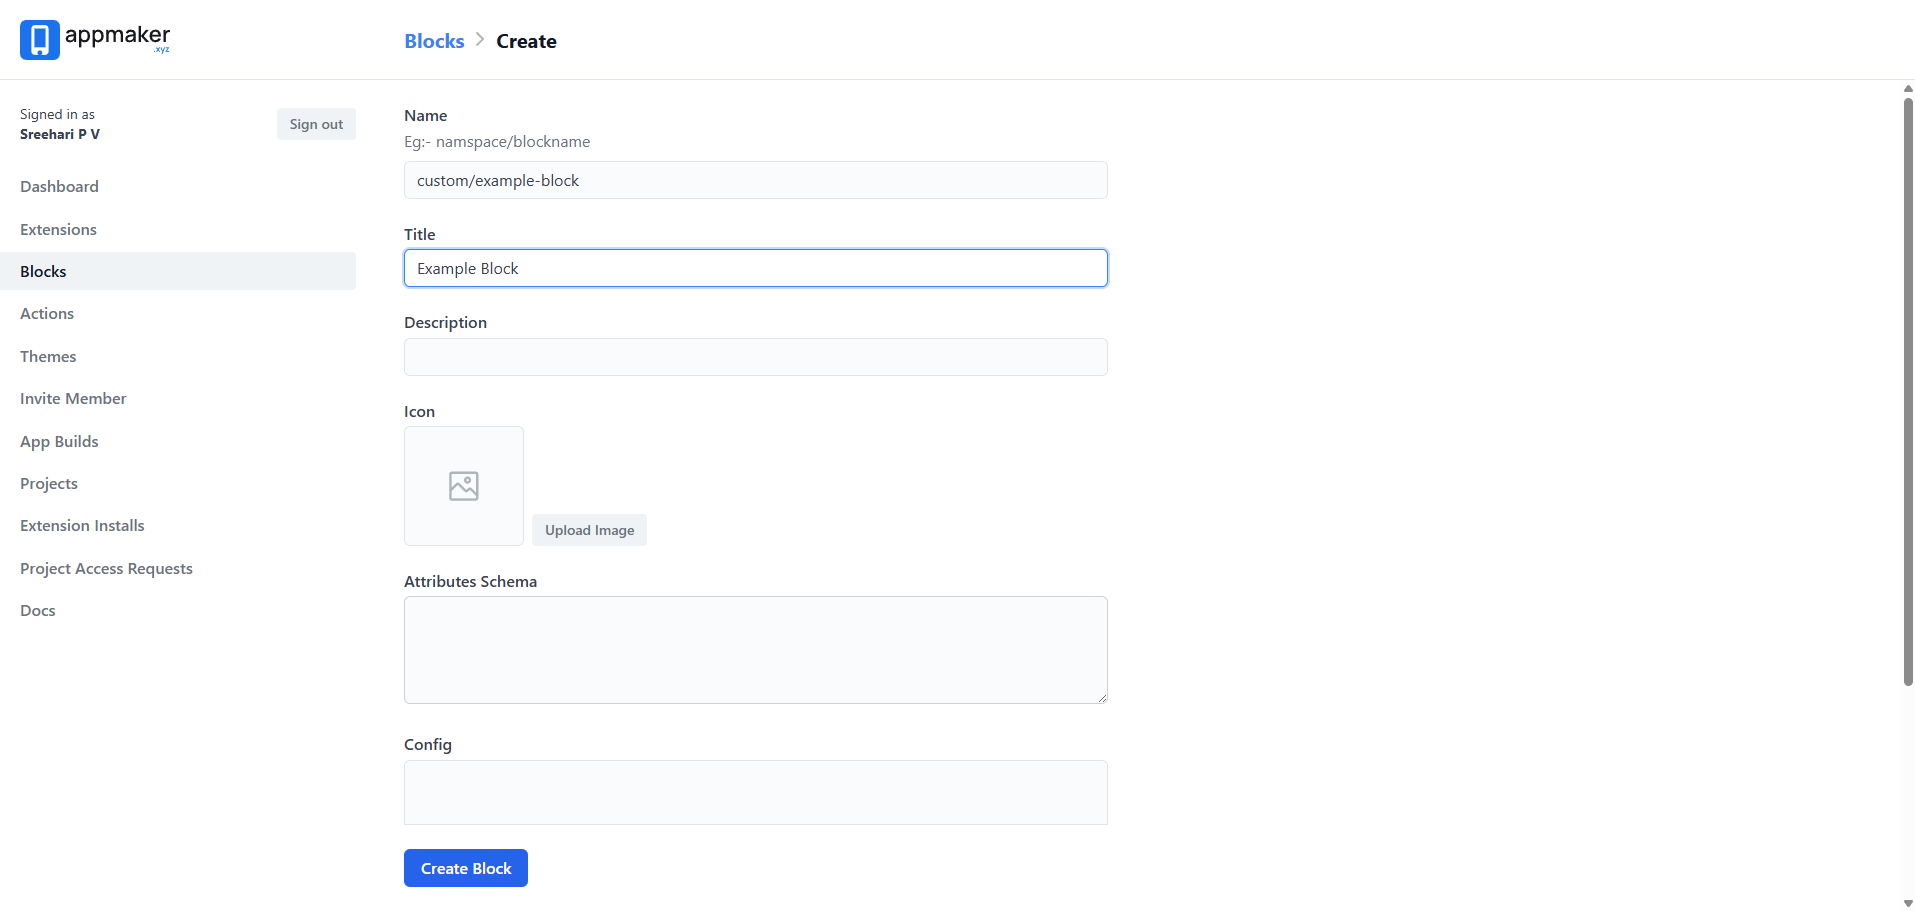Click the scrollbar up arrow

pos(1906,88)
